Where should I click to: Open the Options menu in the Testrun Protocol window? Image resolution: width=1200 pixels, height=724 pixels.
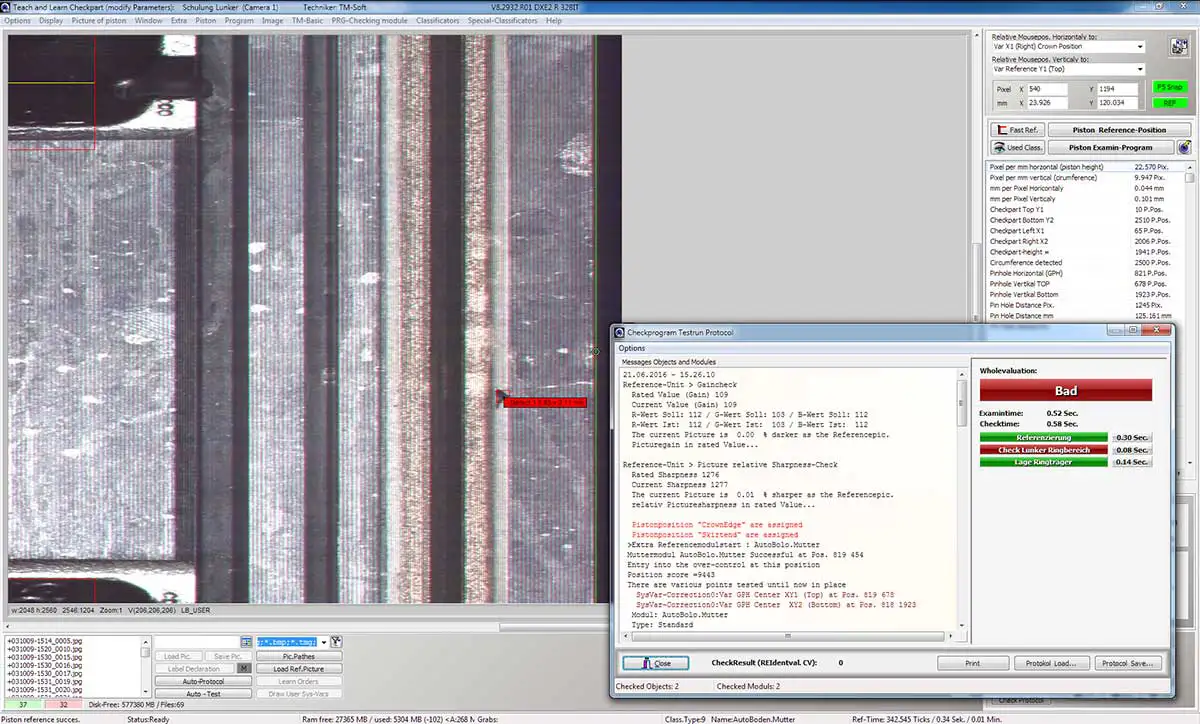(632, 348)
